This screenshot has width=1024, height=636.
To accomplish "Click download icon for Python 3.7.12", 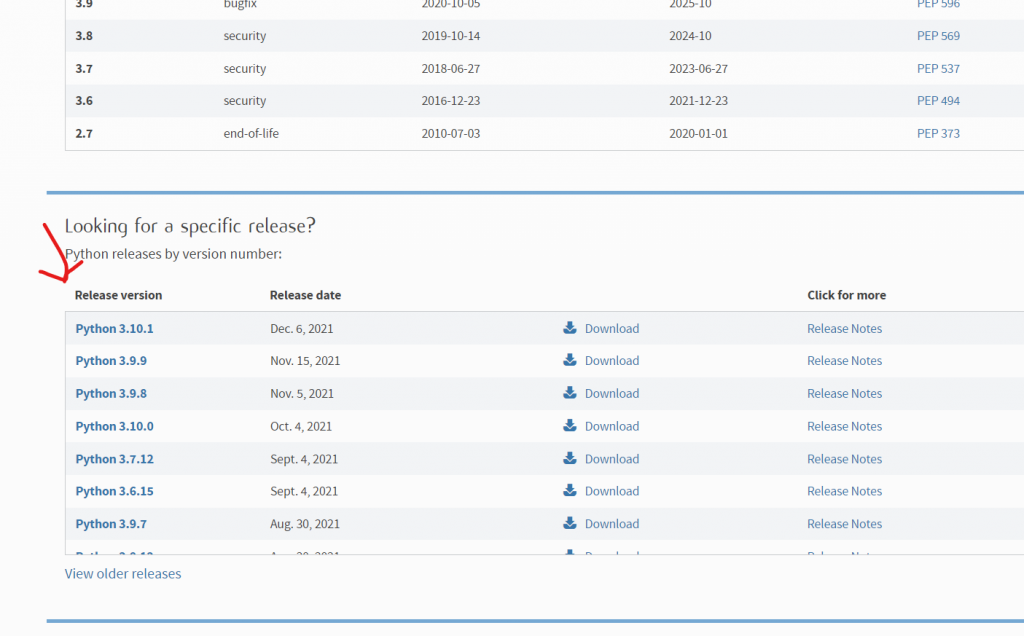I will (569, 458).
